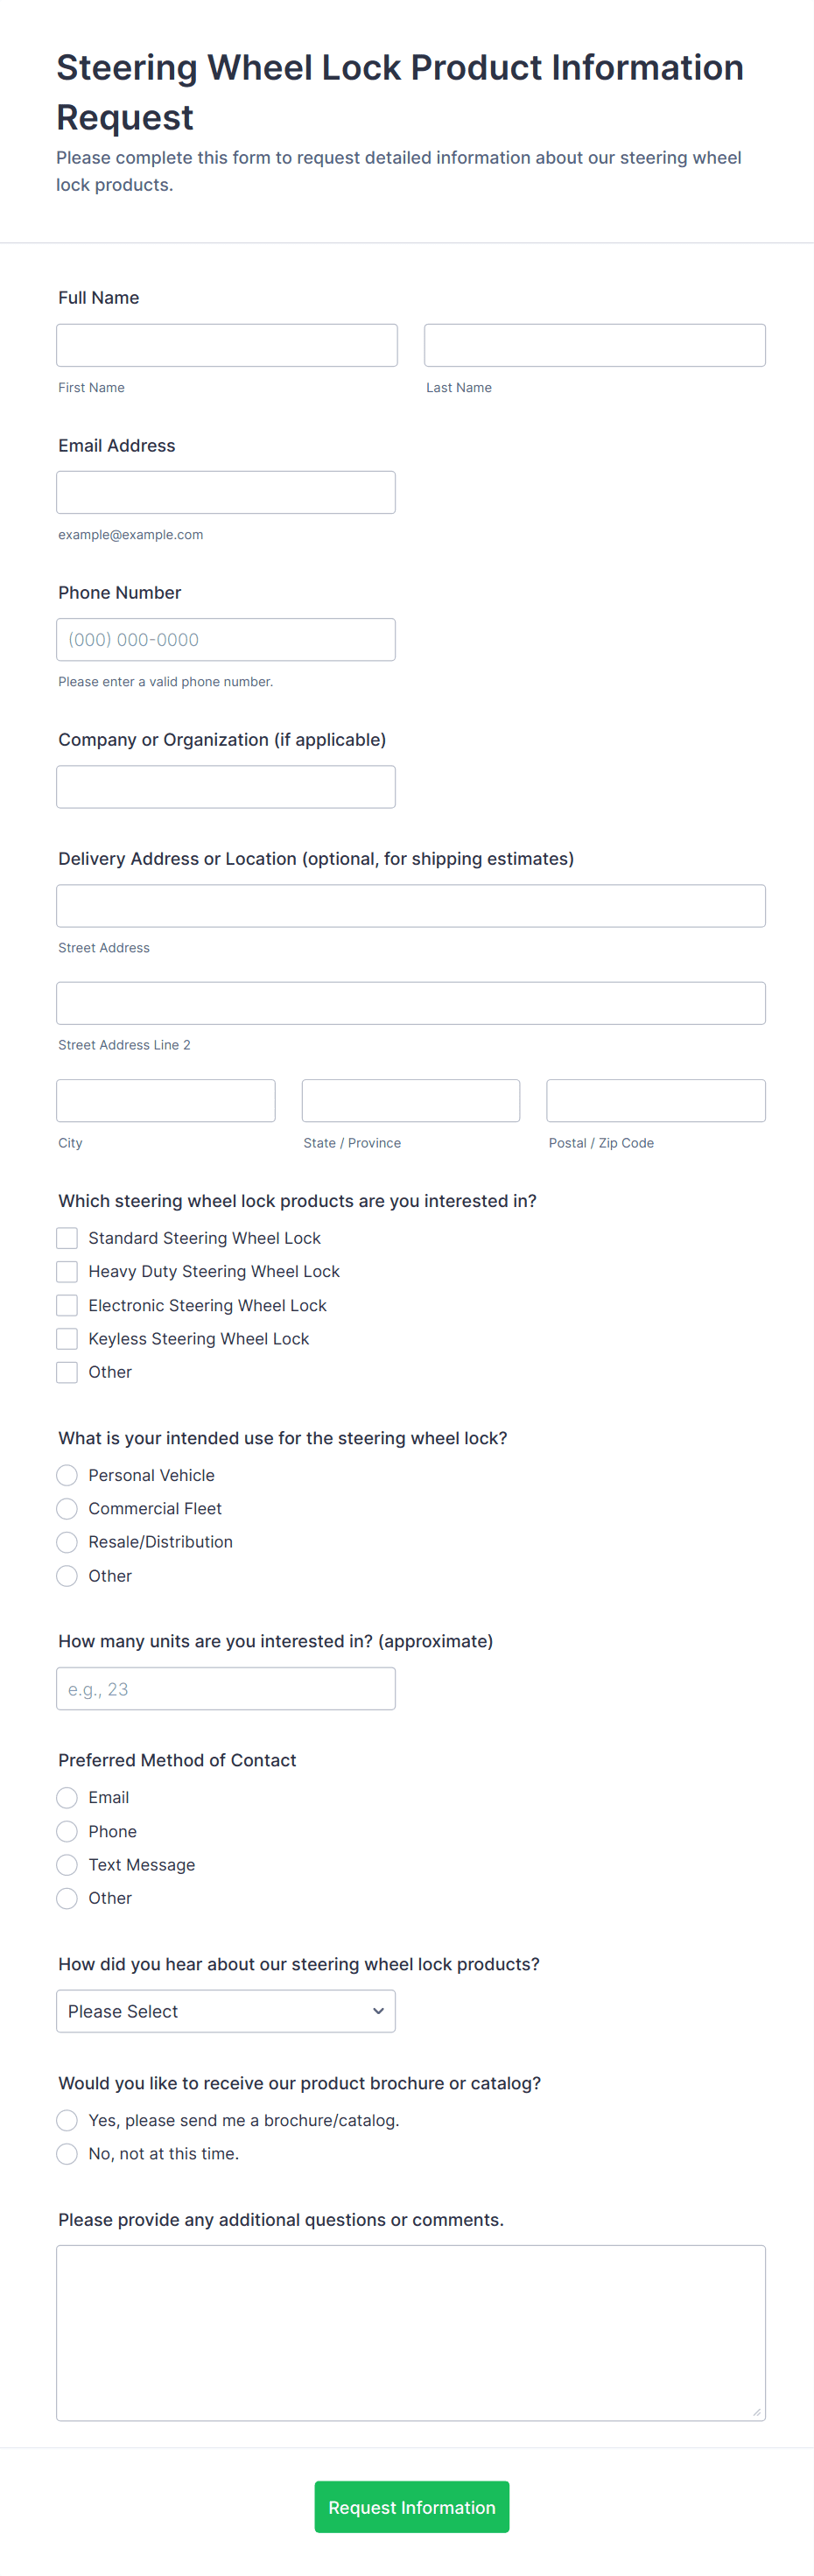814x2576 pixels.
Task: Tick the Heavy Duty Steering Wheel Lock checkbox
Action: tap(67, 1271)
